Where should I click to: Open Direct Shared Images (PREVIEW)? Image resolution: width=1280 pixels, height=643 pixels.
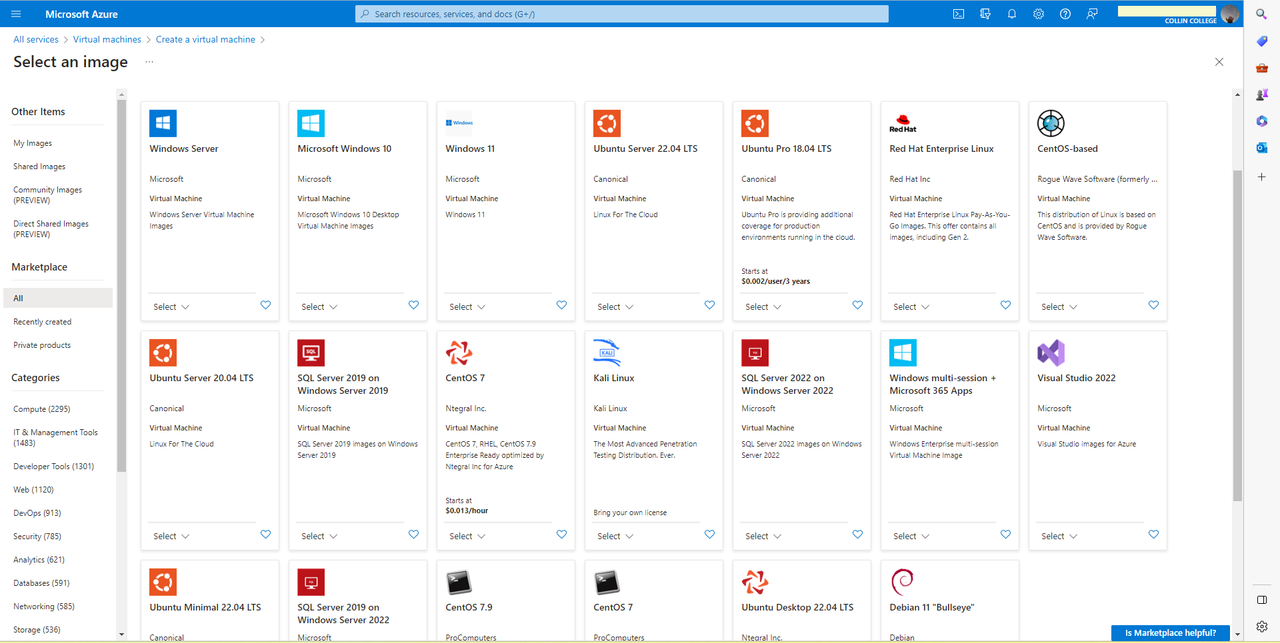click(x=51, y=229)
